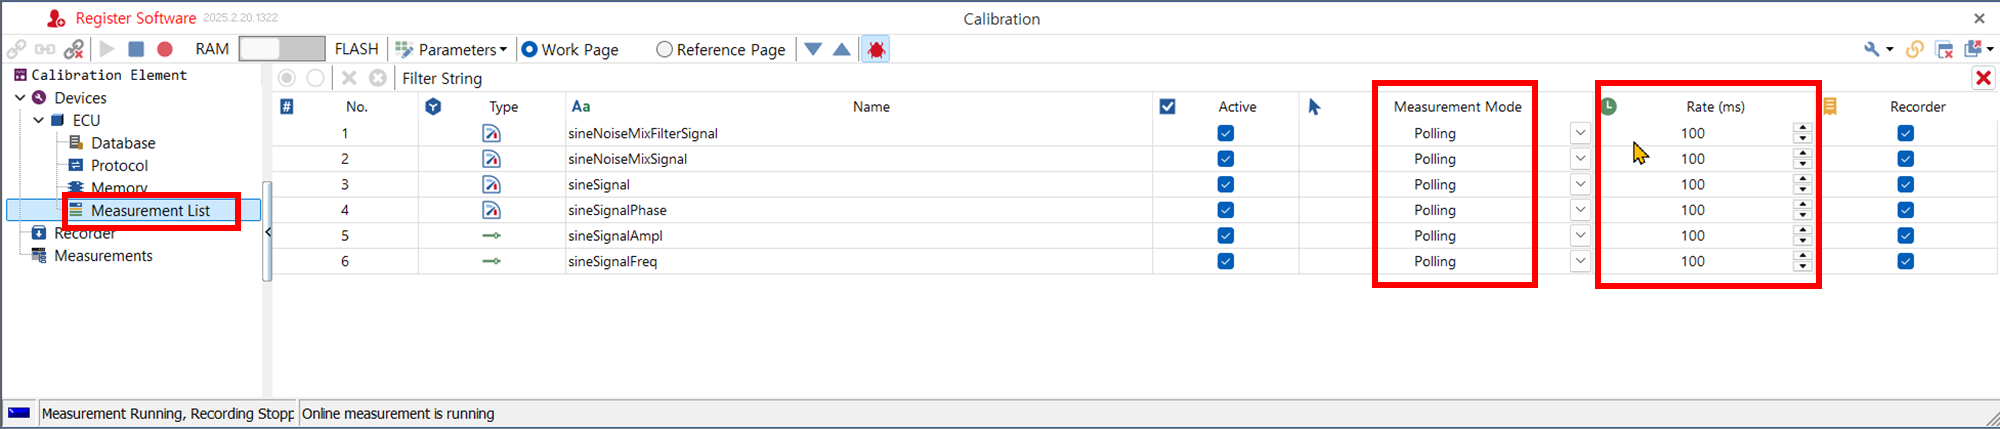This screenshot has width=2000, height=429.
Task: Click the cursor arrow column icon
Action: click(x=1314, y=106)
